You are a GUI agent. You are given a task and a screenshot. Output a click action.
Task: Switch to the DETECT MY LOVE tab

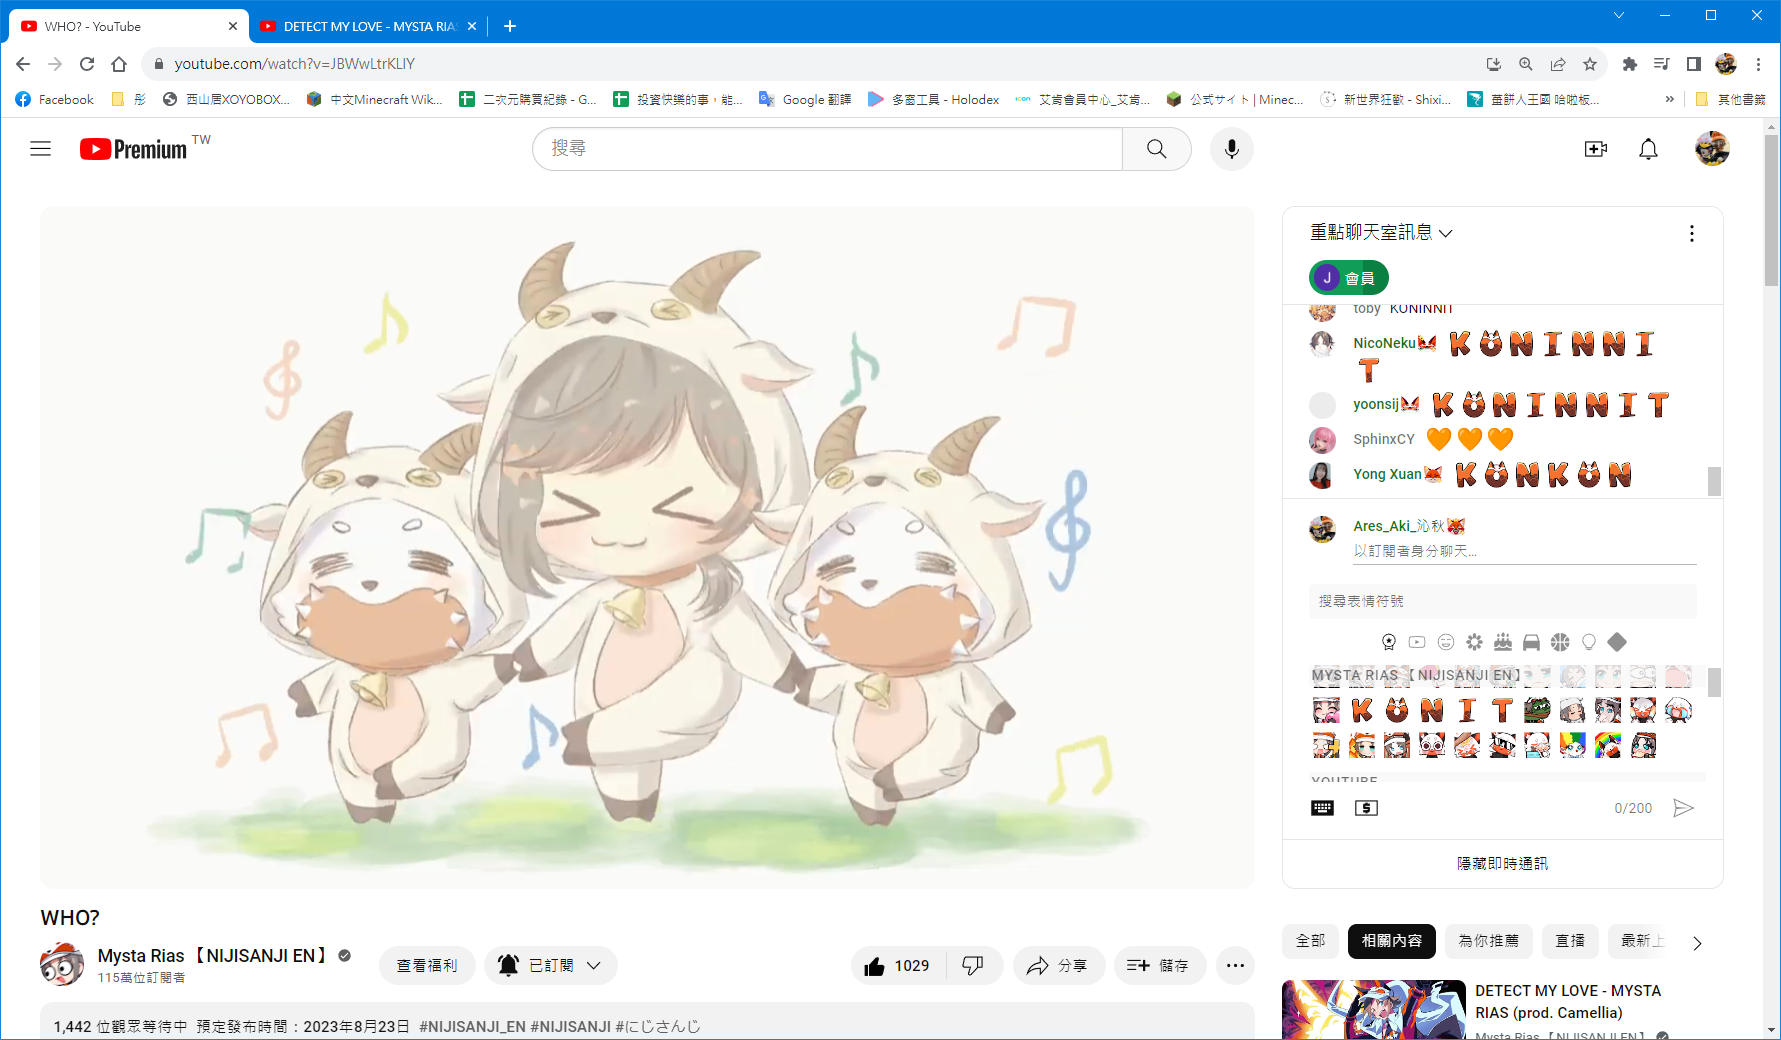[x=368, y=26]
